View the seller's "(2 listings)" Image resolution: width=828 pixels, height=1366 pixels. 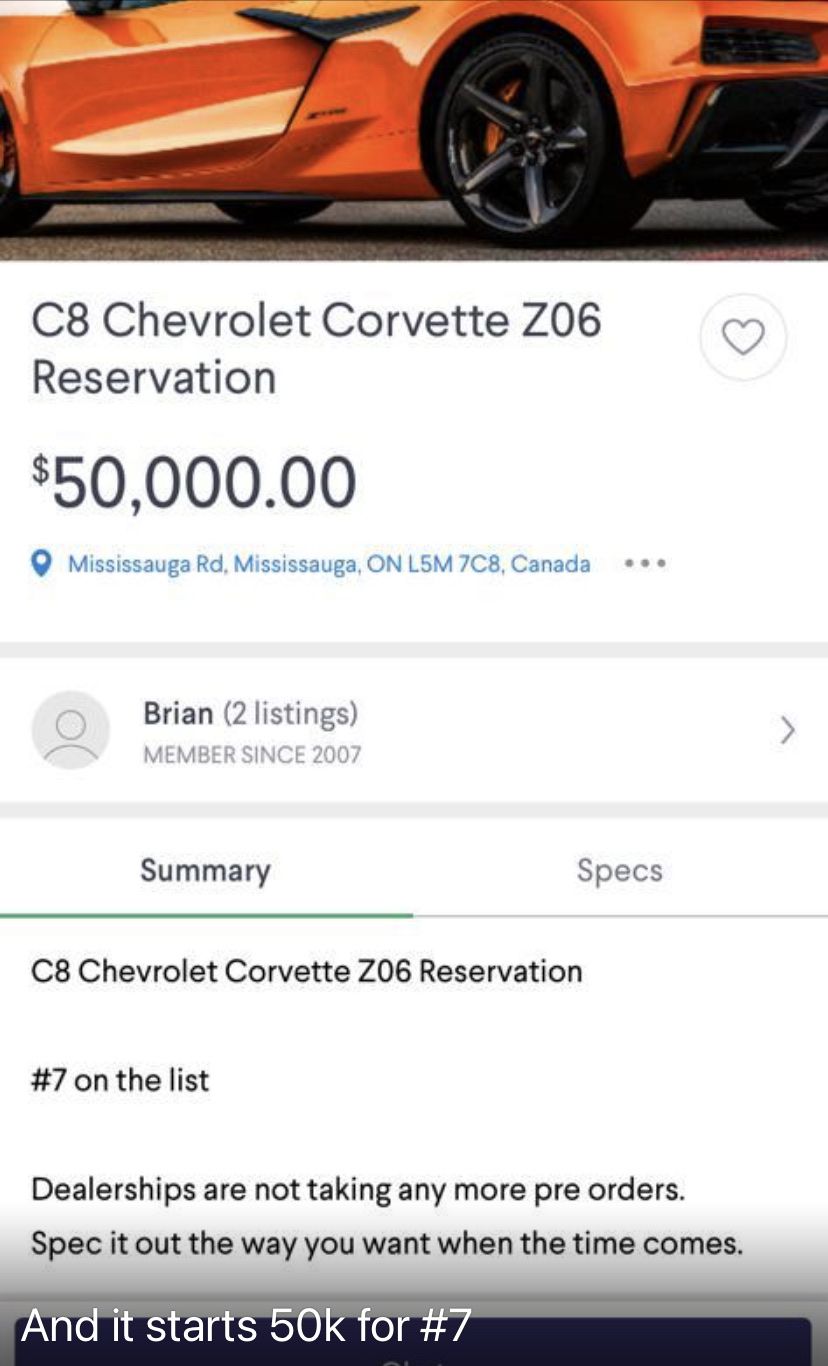click(x=290, y=713)
